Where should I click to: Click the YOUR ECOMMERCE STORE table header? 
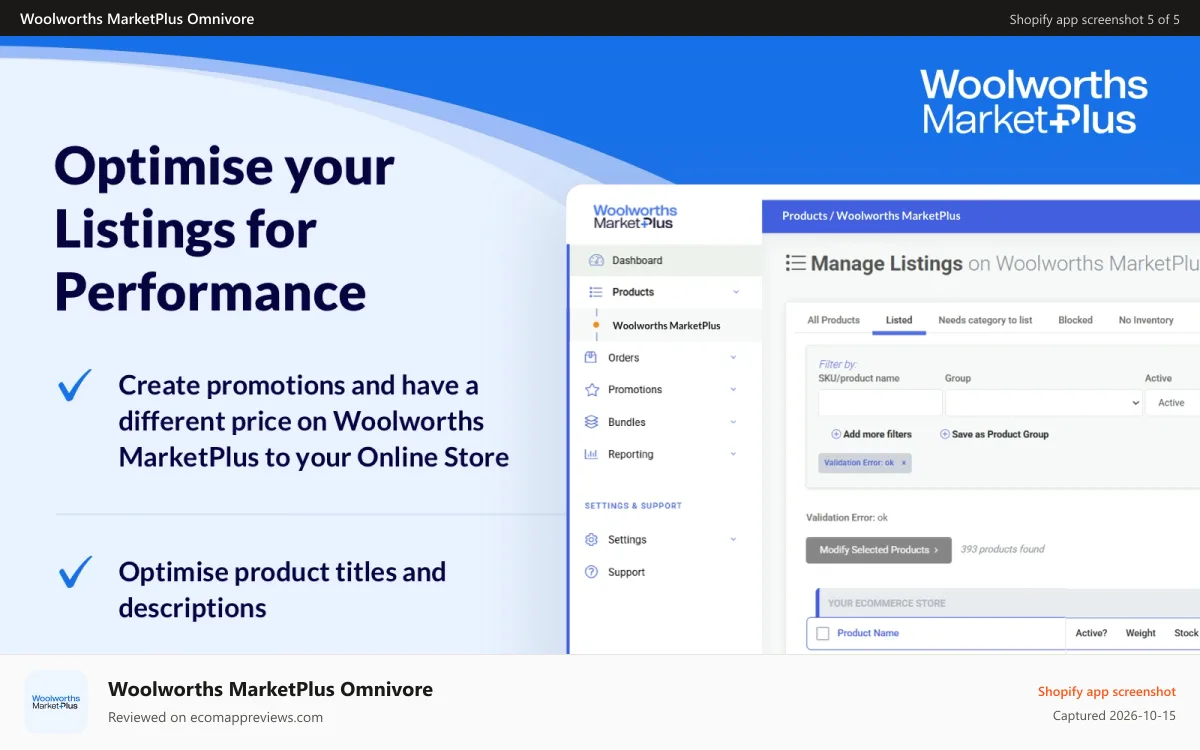point(887,603)
